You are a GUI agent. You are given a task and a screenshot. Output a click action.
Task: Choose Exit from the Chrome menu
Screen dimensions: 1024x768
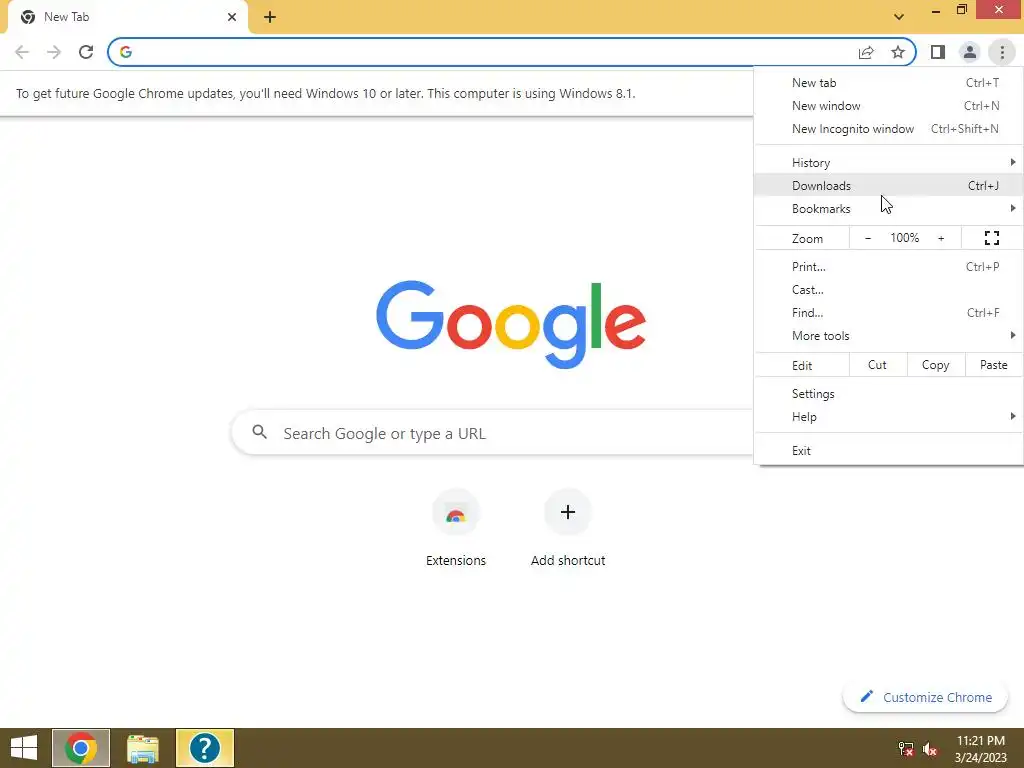click(888, 451)
